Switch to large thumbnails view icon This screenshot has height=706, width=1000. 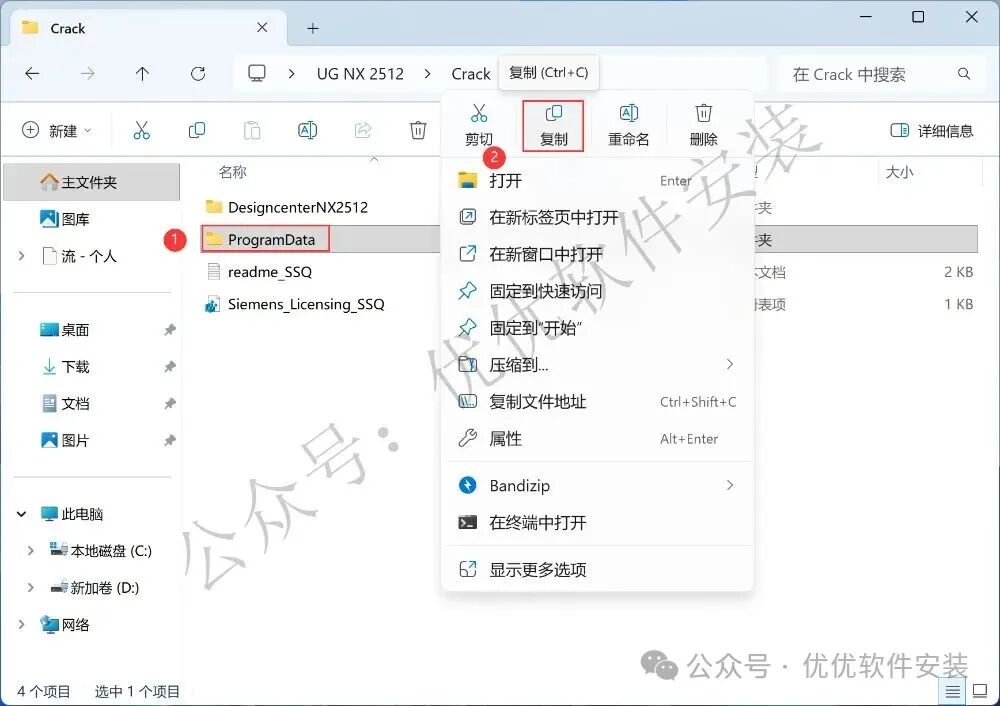click(x=980, y=691)
